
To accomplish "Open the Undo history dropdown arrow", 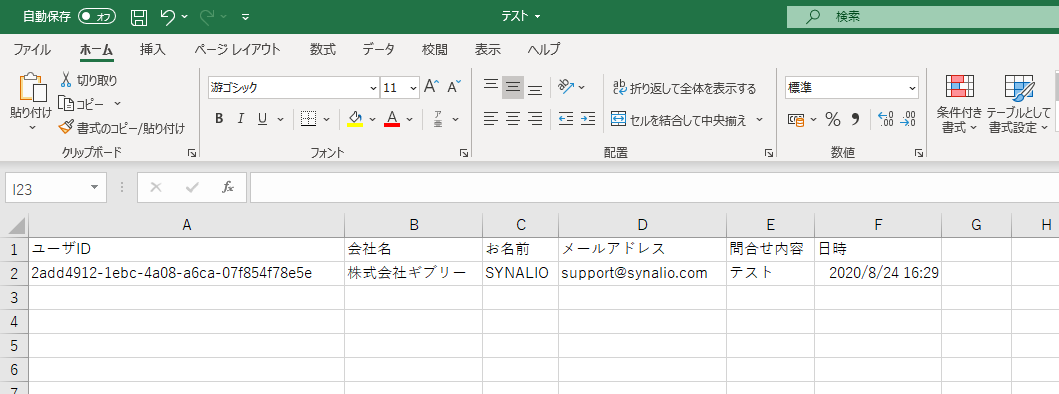I will [x=184, y=16].
